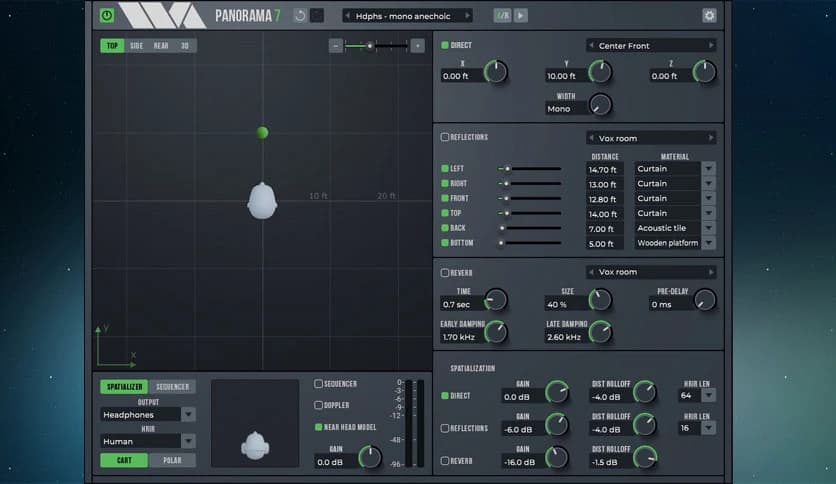Disable the Near Head Model checkbox
This screenshot has height=484, width=836.
[318, 427]
